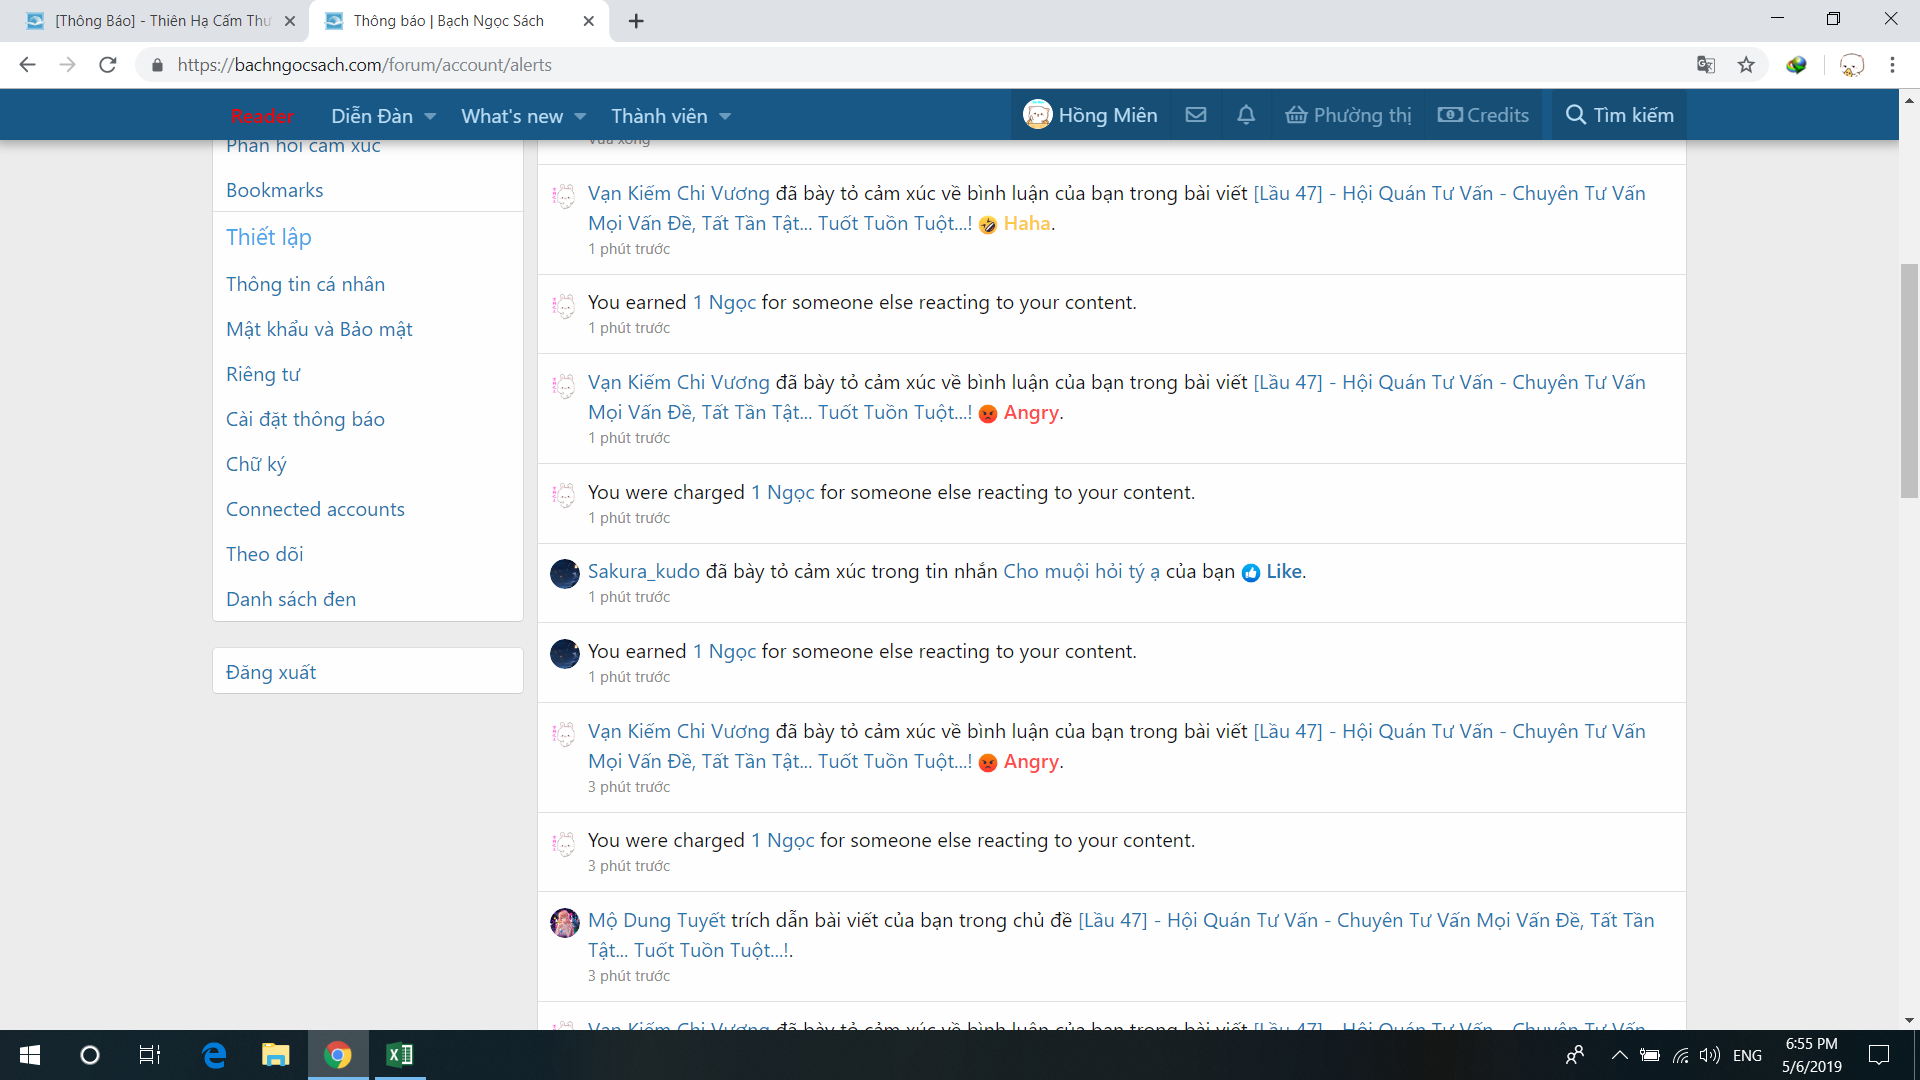The image size is (1920, 1080).
Task: Reload the page with refresh icon
Action: tap(108, 65)
